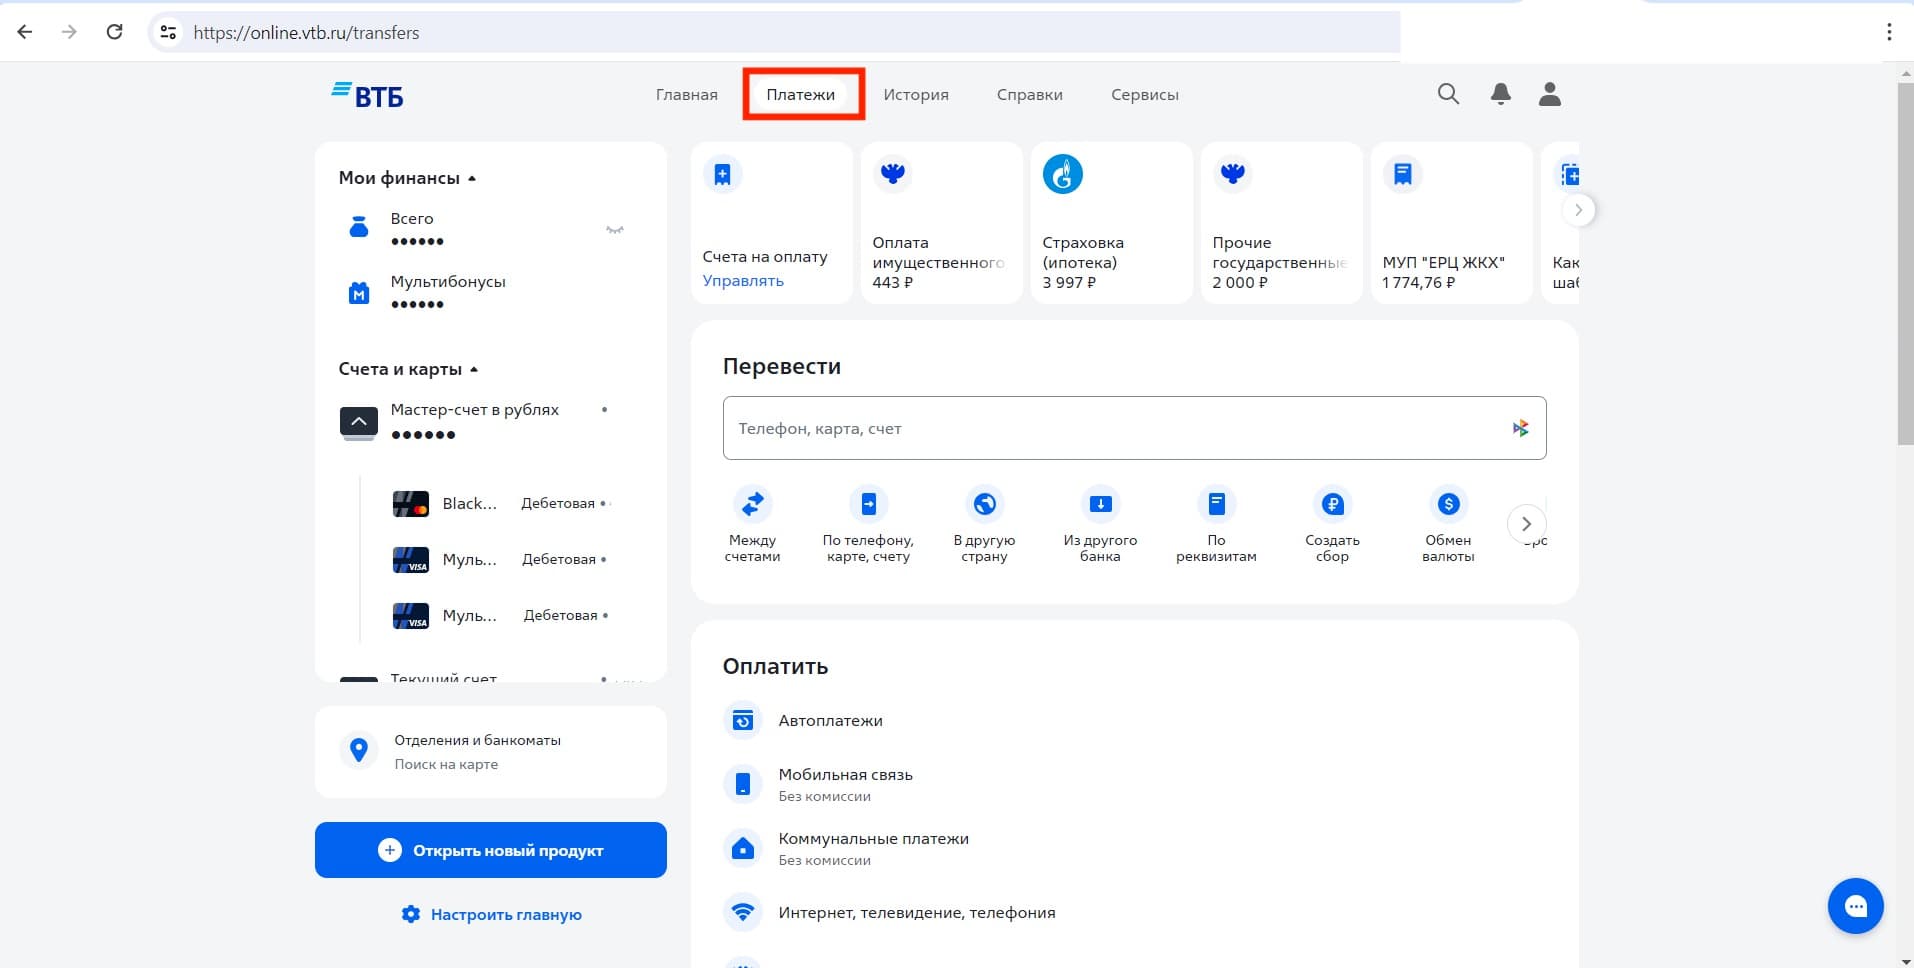Click Счета на оплату card icon
The width and height of the screenshot is (1914, 968).
[x=722, y=175]
